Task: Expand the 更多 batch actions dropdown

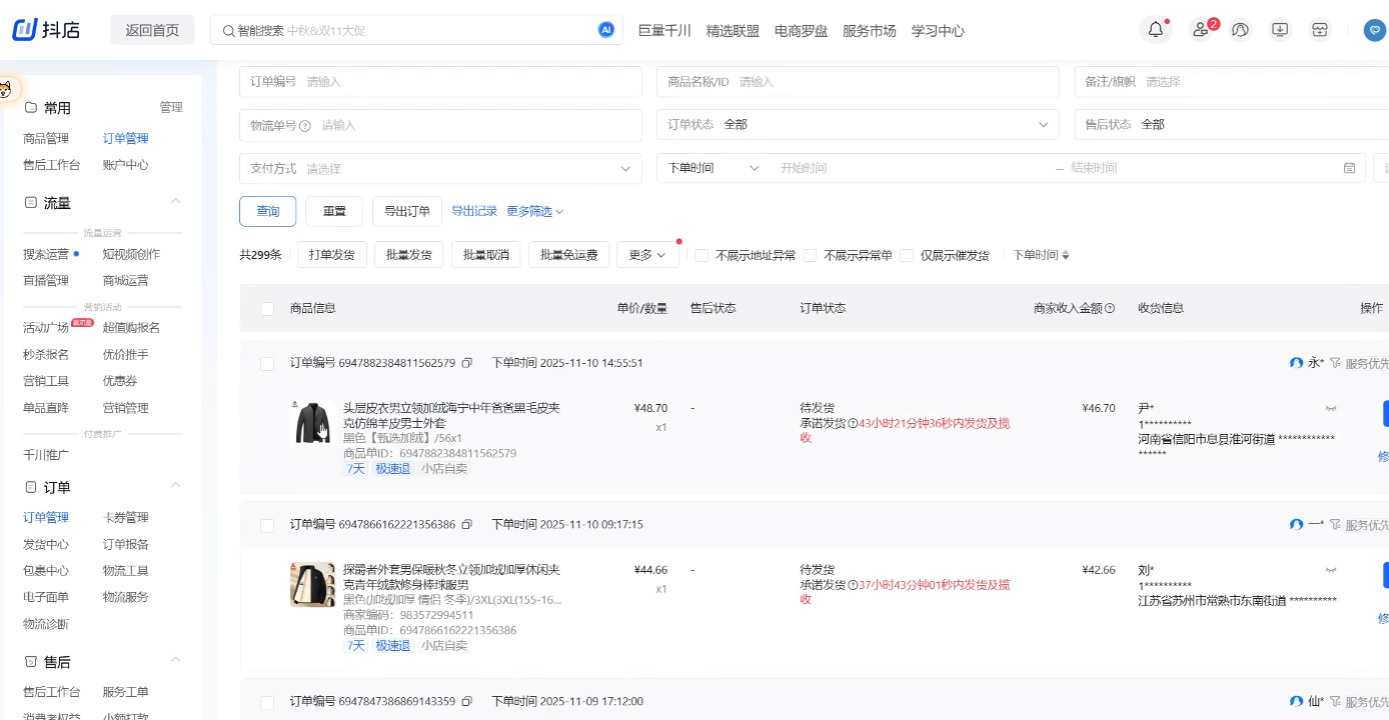Action: (647, 254)
